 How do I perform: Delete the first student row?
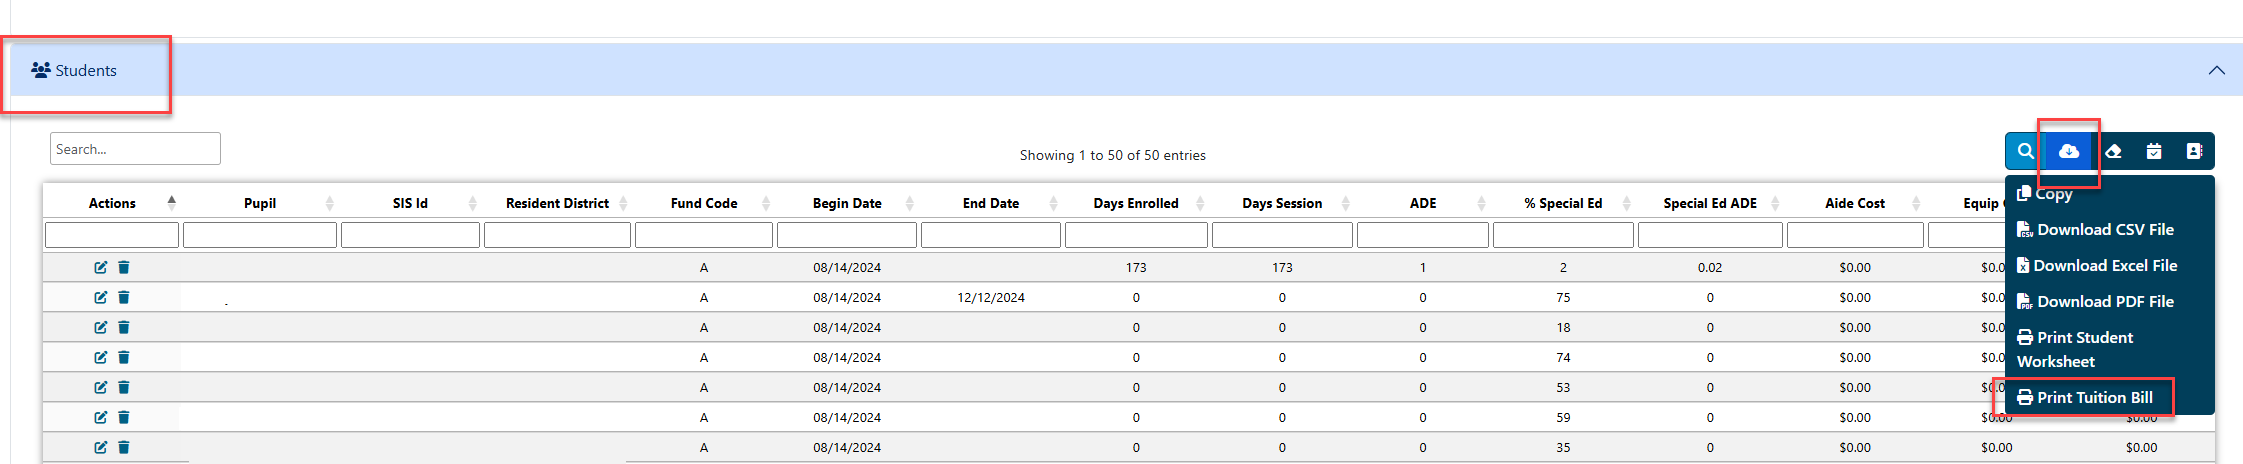124,267
